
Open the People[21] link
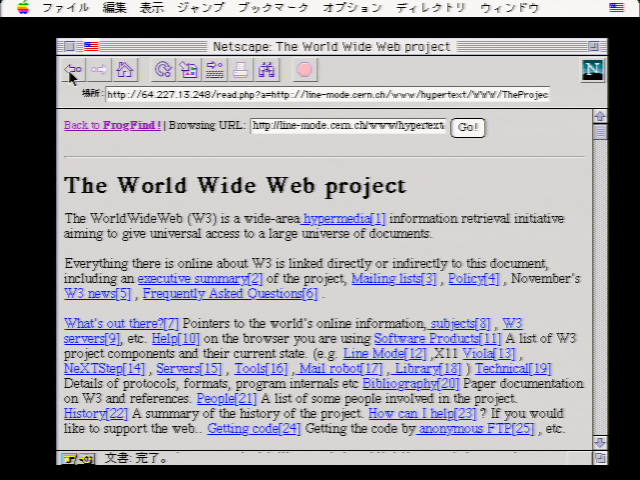tap(227, 399)
